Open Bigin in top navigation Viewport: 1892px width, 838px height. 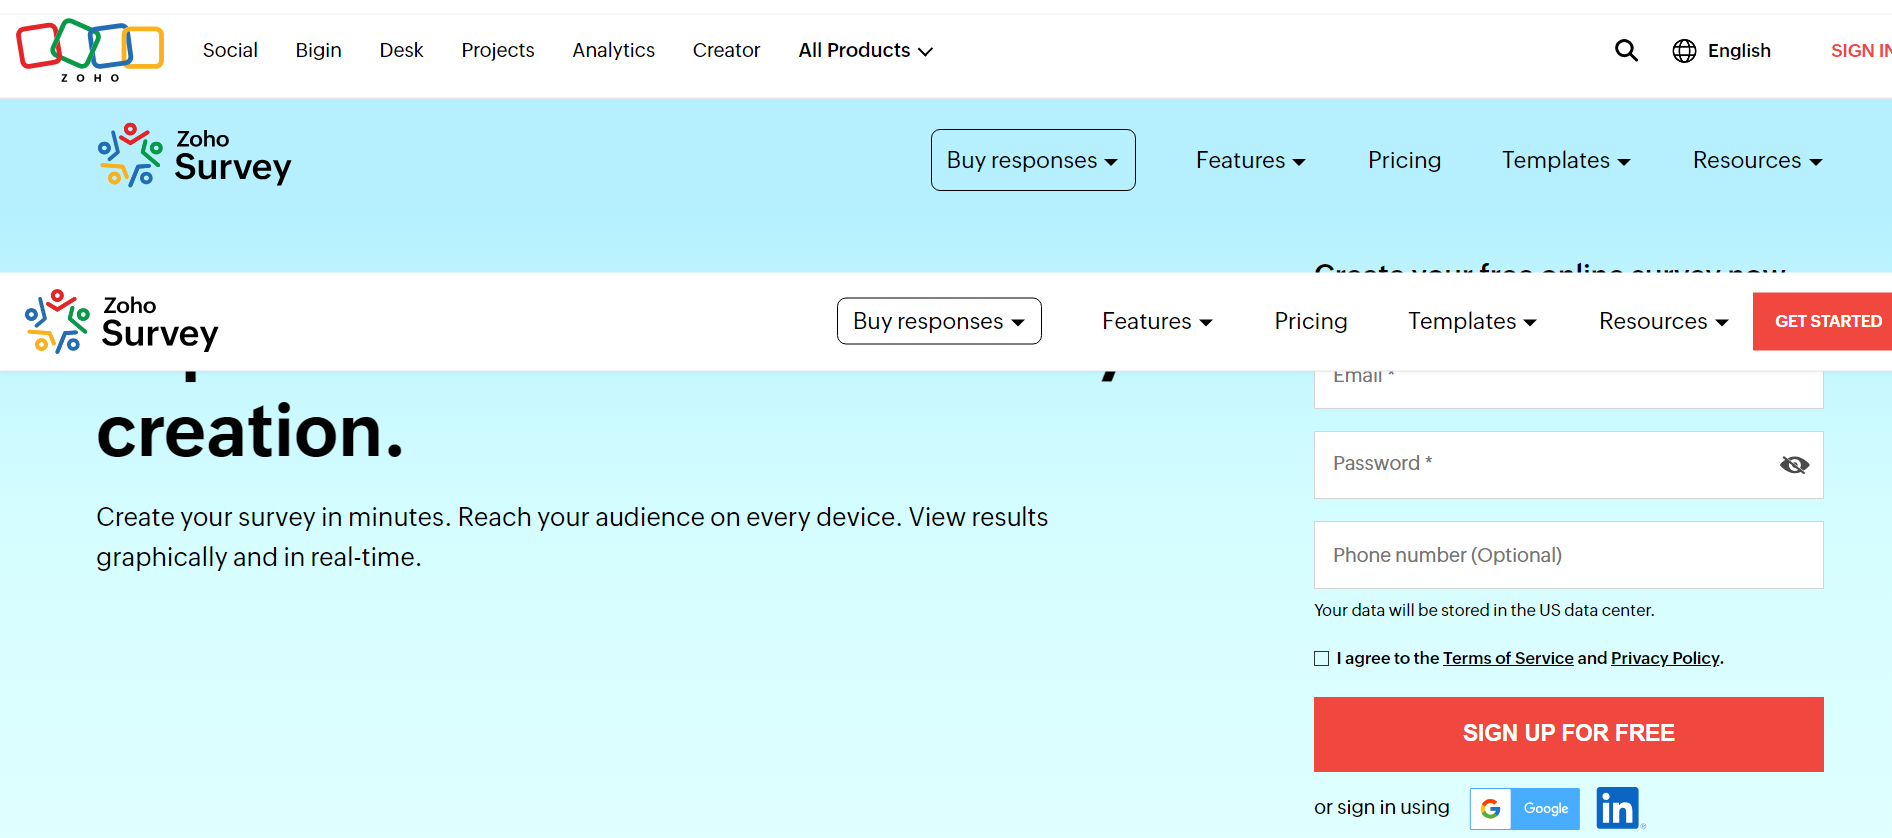[x=318, y=50]
